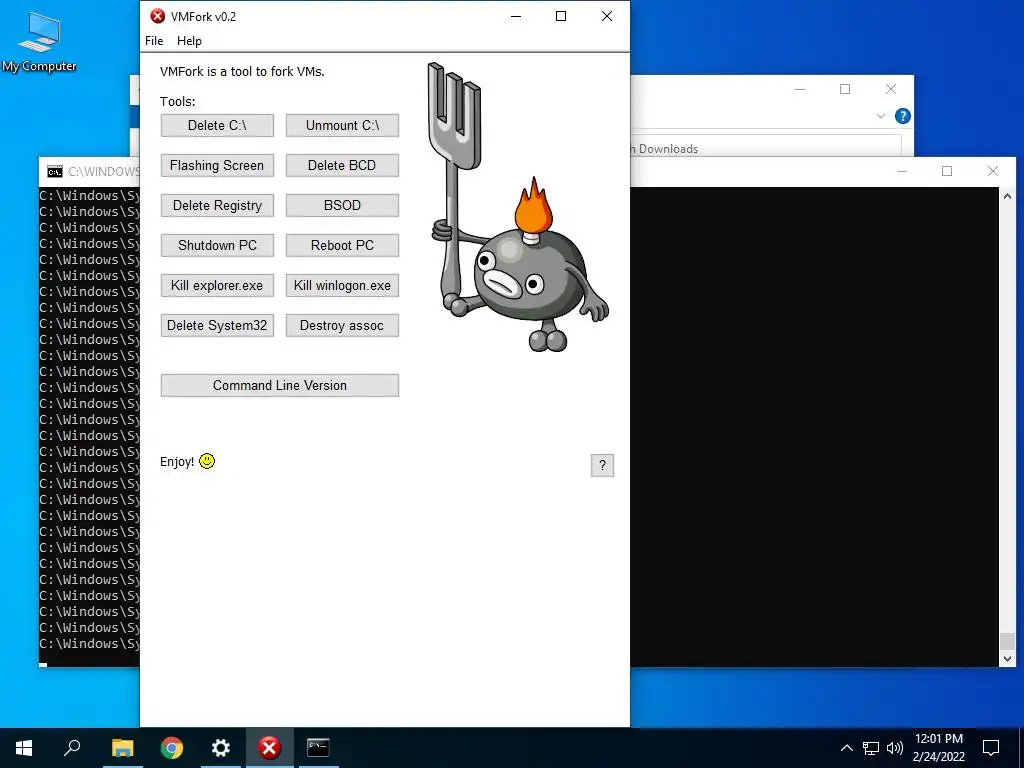Open My Computer desktop icon
This screenshot has height=768, width=1024.
click(39, 42)
